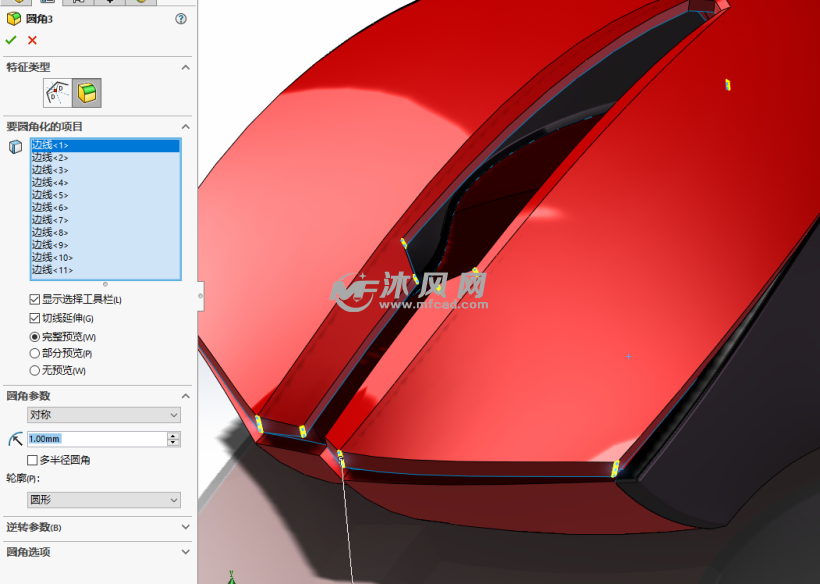Open the 圆形 profile dropdown
Viewport: 820px width, 584px height.
pyautogui.click(x=104, y=500)
